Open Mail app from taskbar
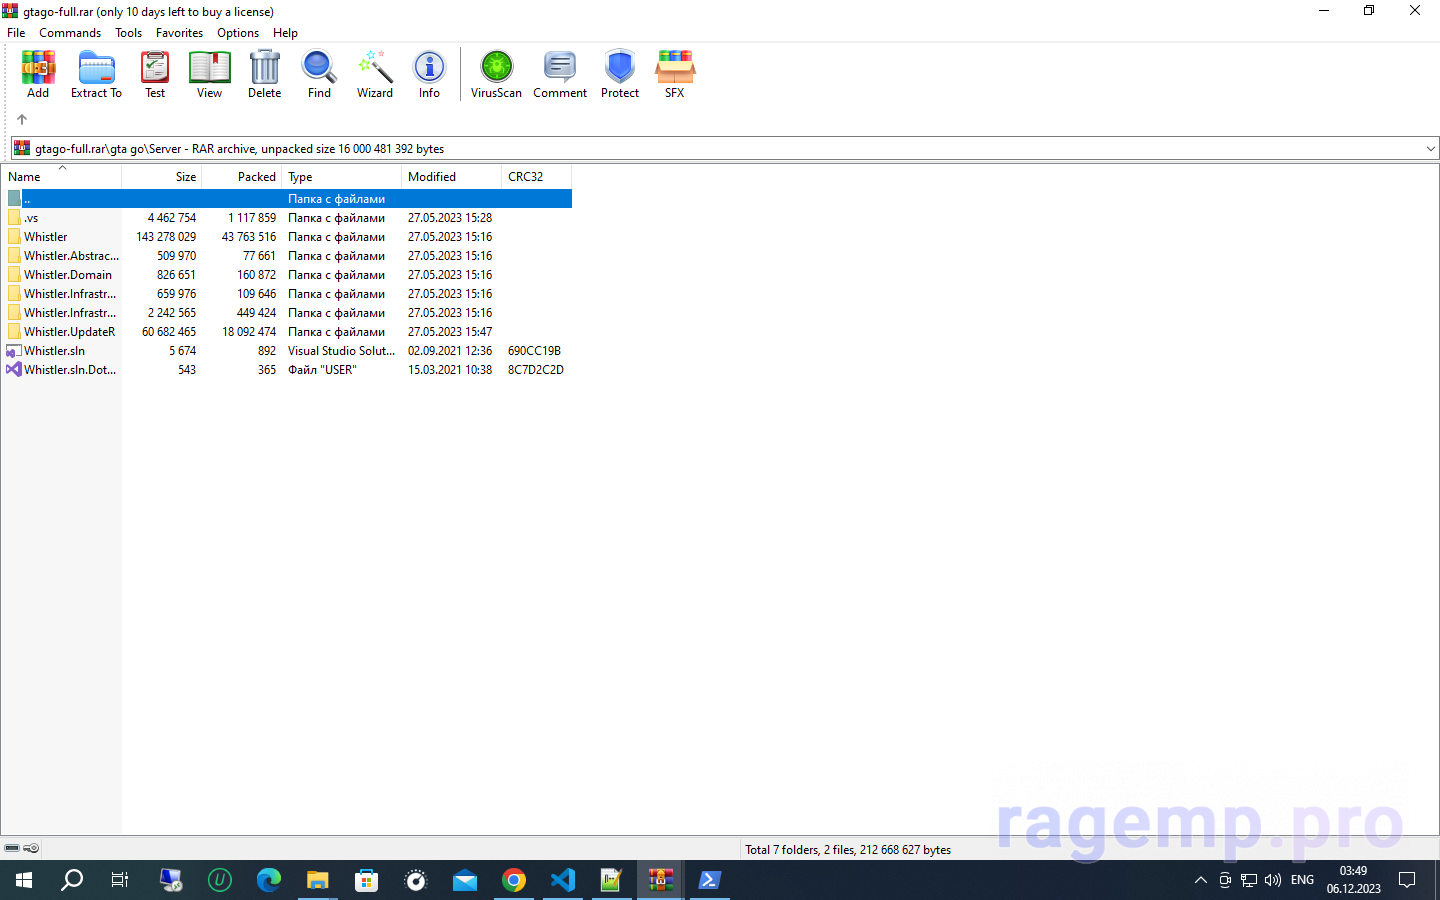 click(465, 880)
